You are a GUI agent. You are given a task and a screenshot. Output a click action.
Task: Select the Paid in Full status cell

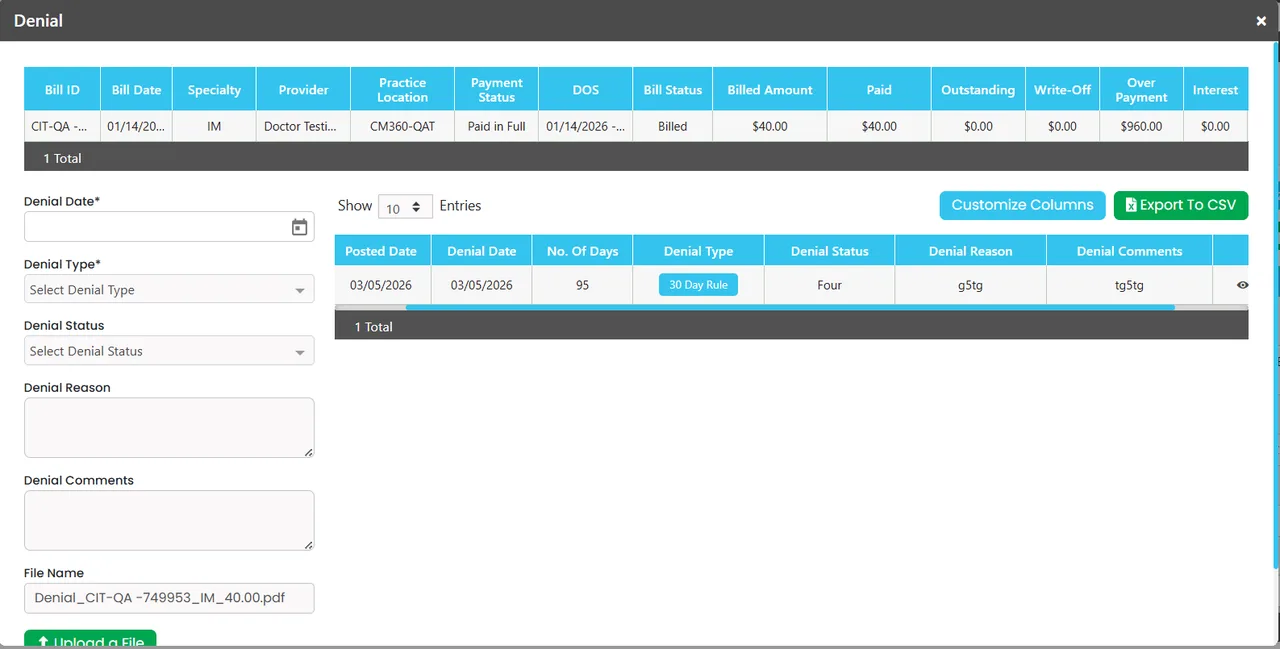click(x=497, y=127)
